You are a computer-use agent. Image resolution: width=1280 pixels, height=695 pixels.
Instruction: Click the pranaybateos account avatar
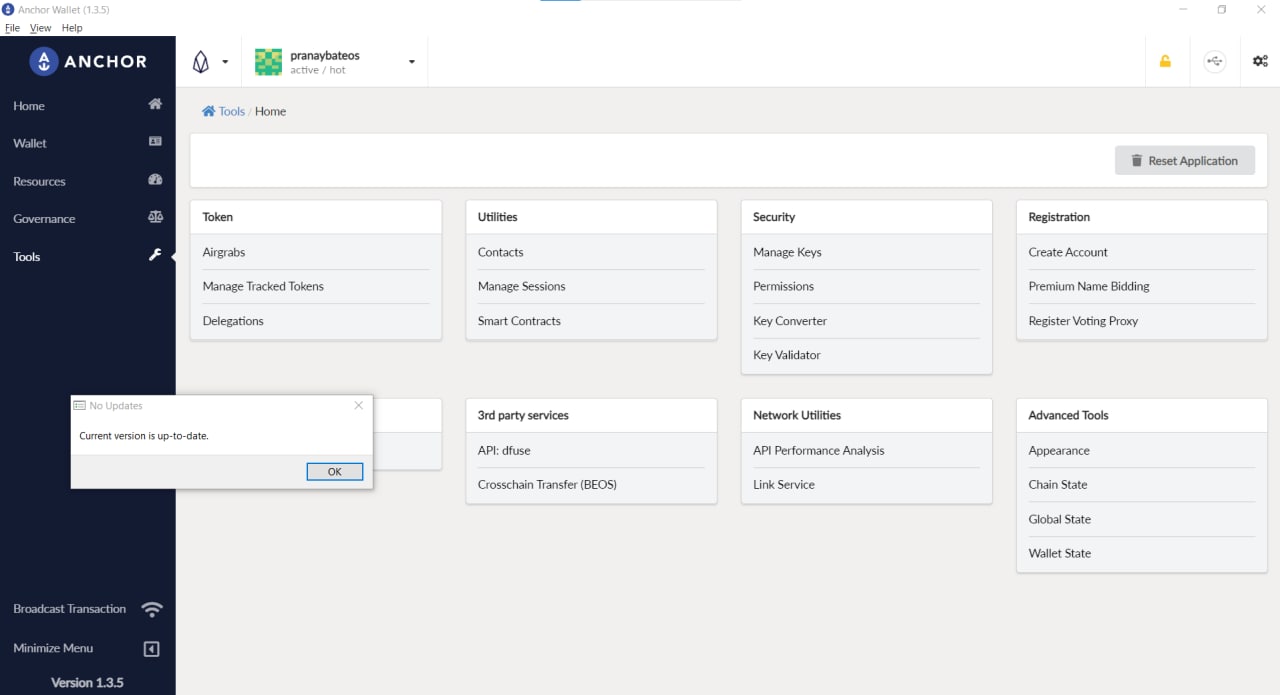tap(268, 62)
